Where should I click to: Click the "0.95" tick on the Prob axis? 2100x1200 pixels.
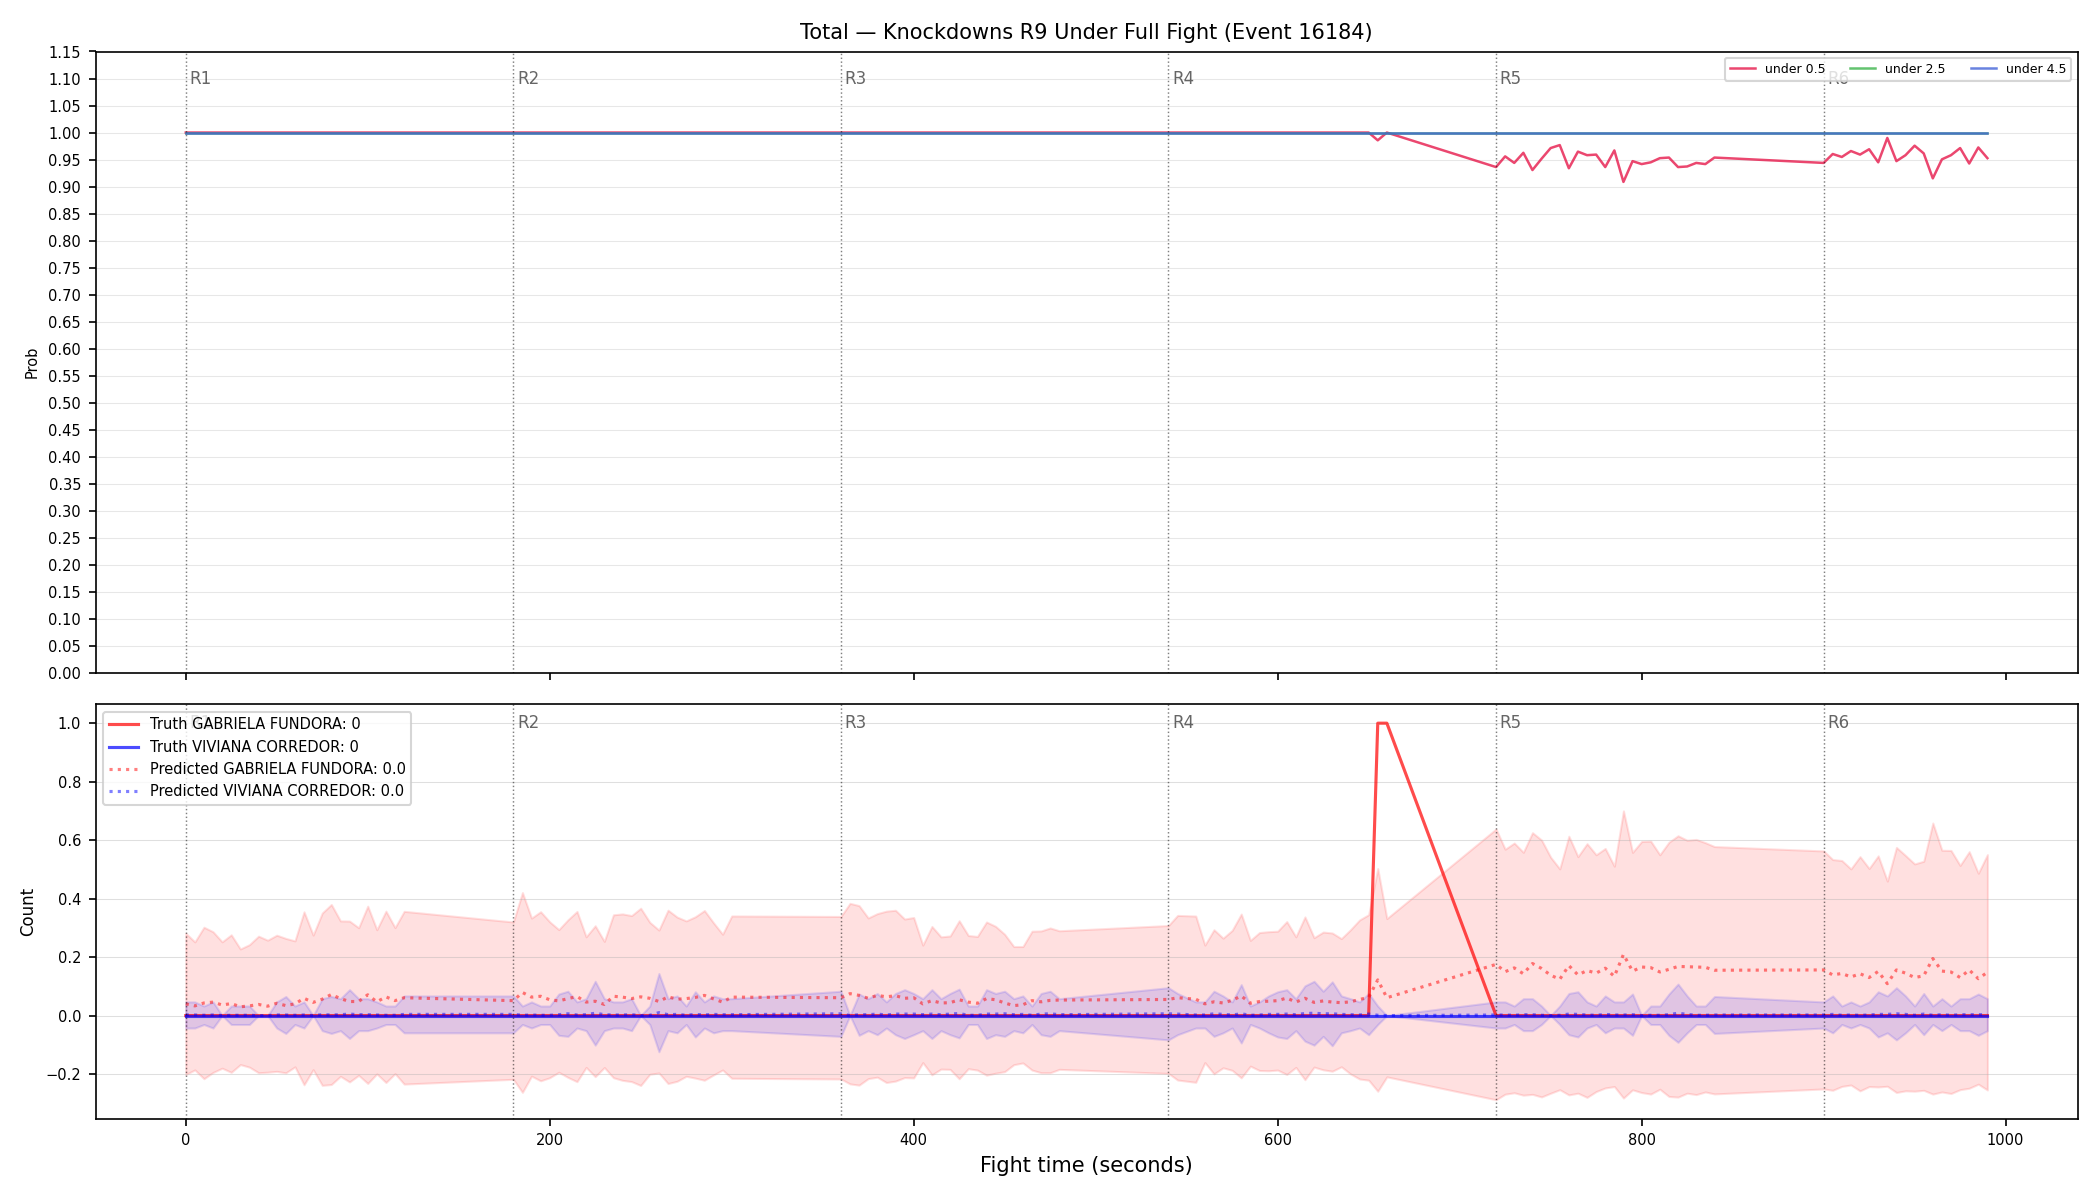65,160
